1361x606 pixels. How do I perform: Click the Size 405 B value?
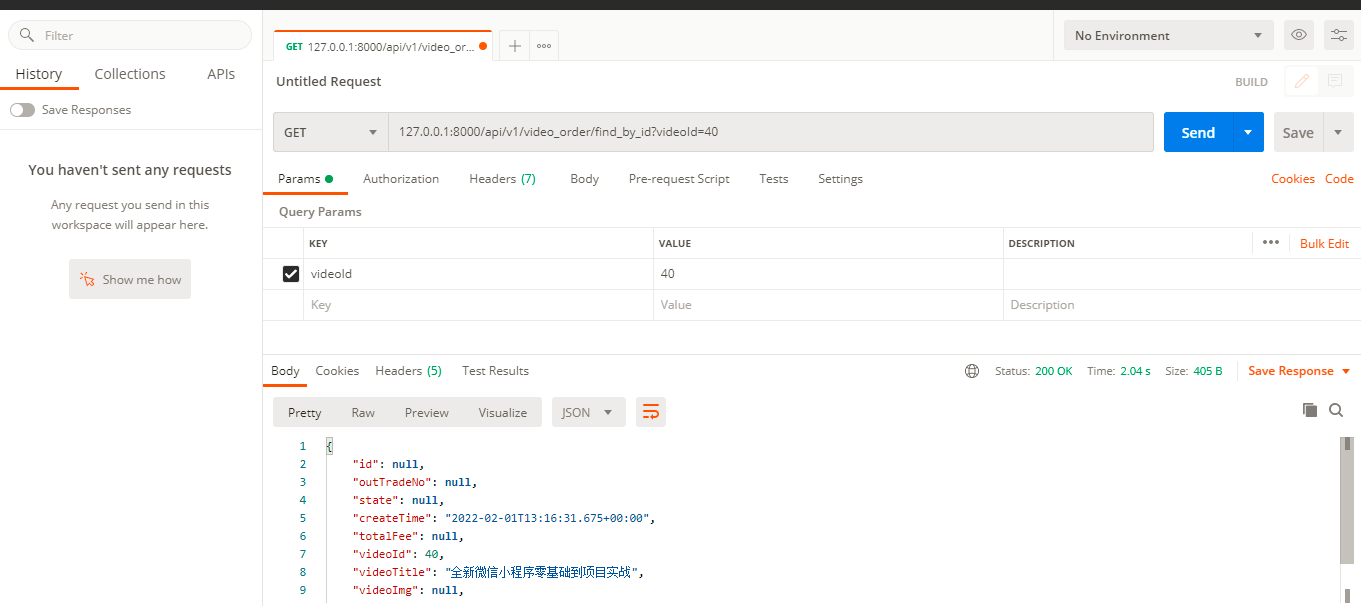pyautogui.click(x=1207, y=371)
